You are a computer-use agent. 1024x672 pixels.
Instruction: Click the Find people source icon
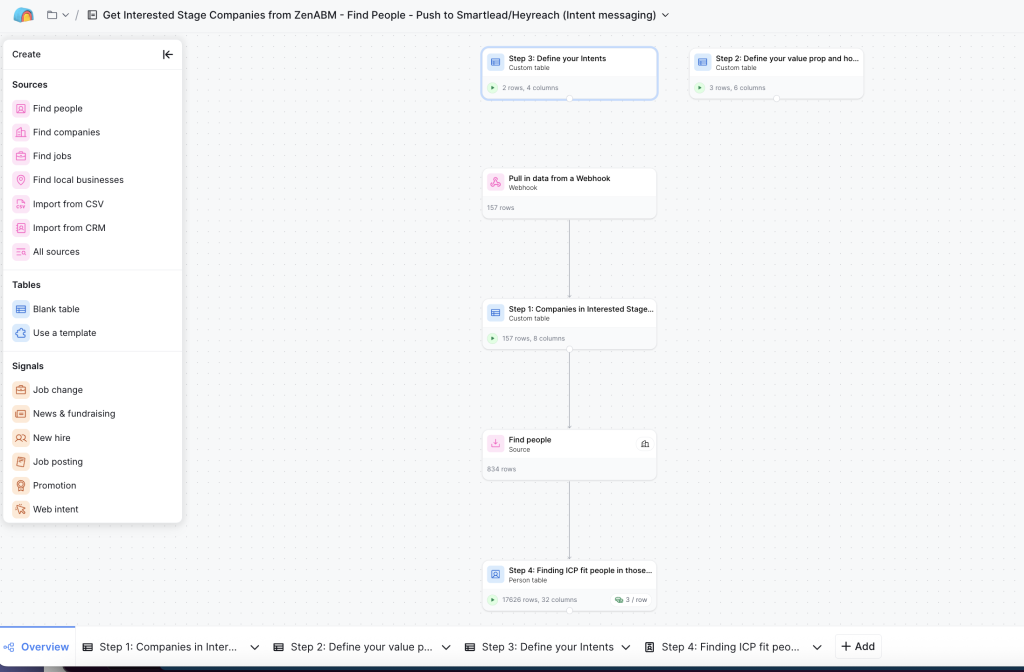21,108
